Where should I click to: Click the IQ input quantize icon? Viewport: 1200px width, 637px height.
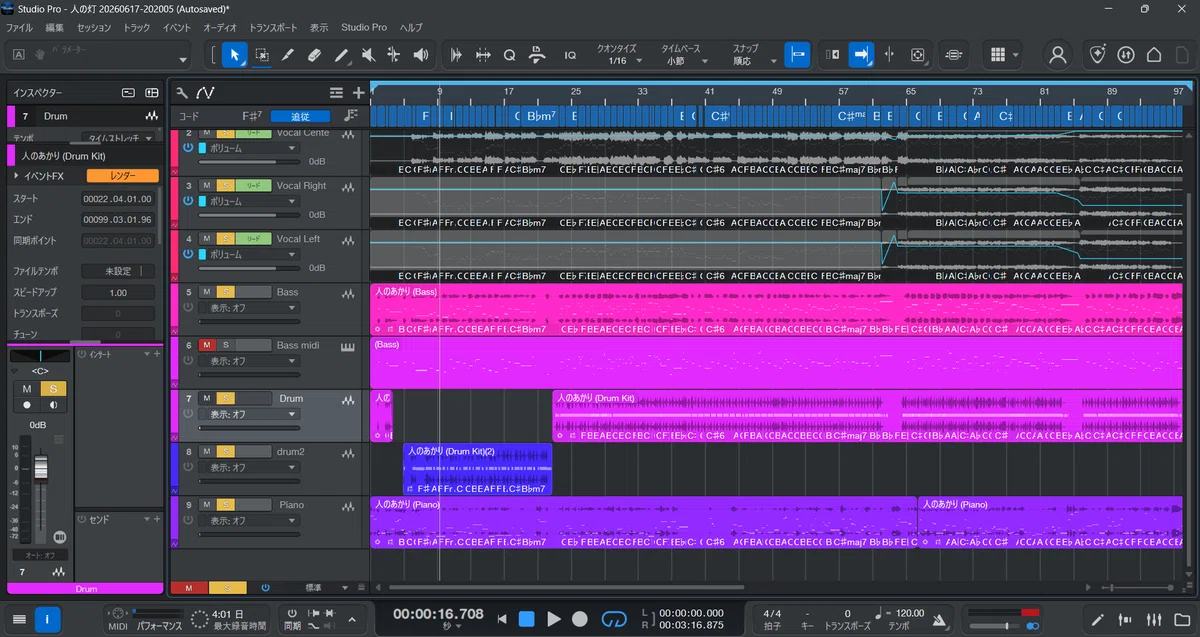click(x=570, y=55)
